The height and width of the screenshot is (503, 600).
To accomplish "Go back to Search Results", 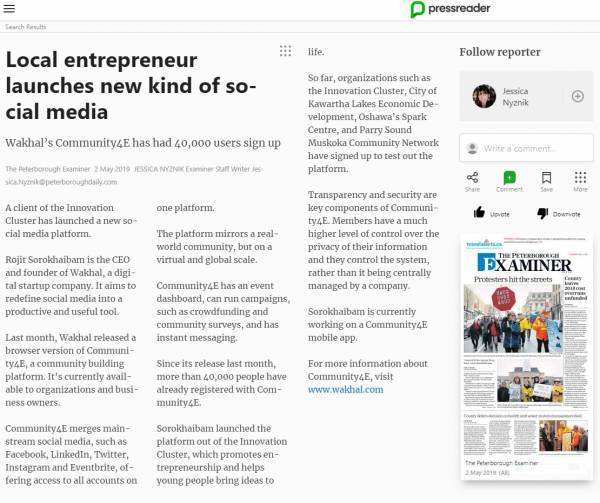I will [25, 27].
